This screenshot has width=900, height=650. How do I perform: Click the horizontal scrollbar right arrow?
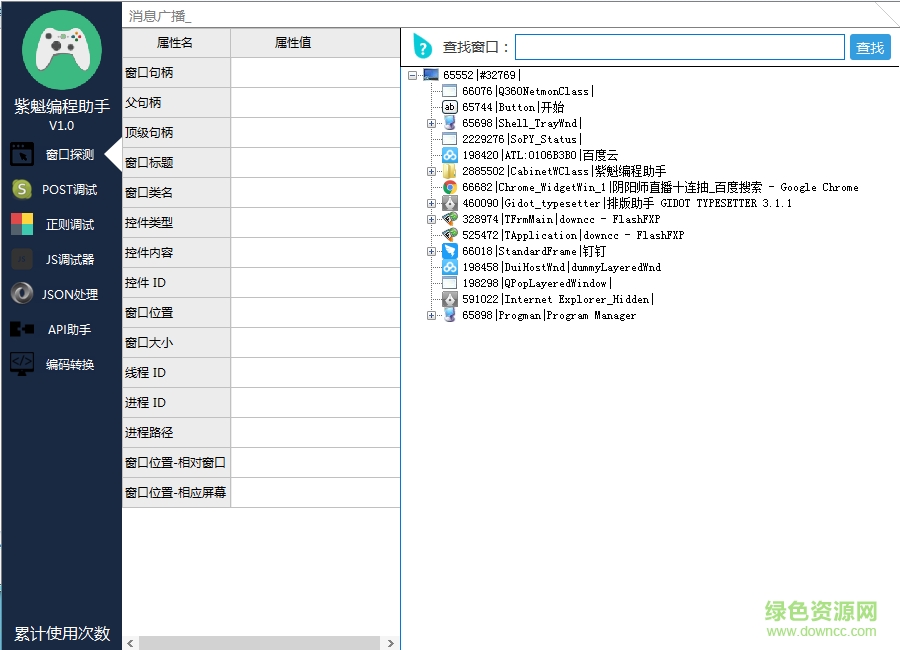391,643
